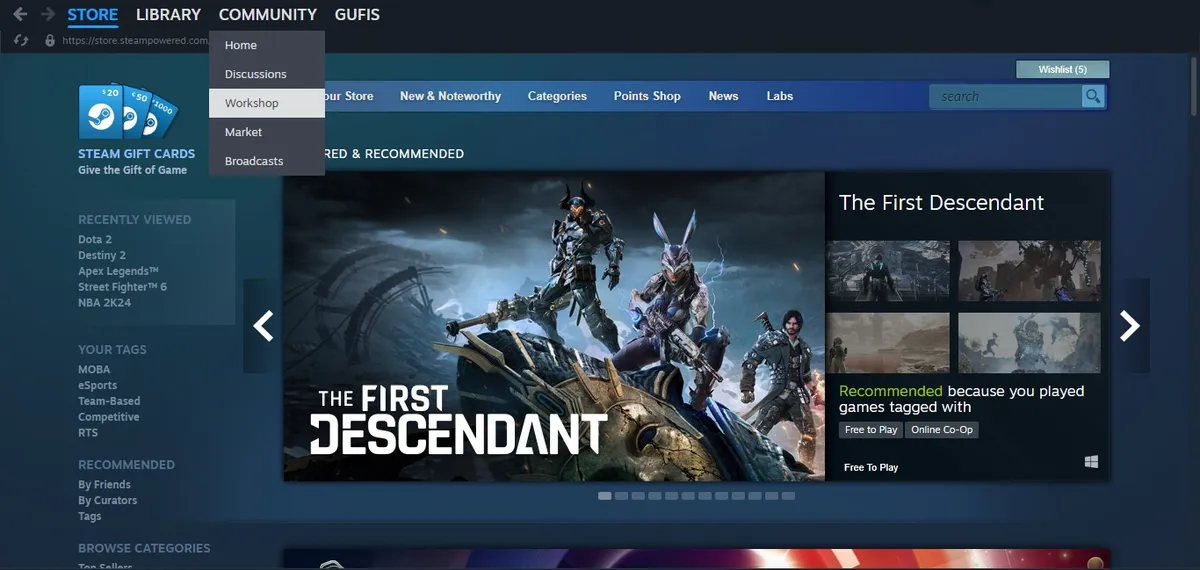This screenshot has width=1200, height=570.
Task: Open the LIBRARY tab
Action: [168, 15]
